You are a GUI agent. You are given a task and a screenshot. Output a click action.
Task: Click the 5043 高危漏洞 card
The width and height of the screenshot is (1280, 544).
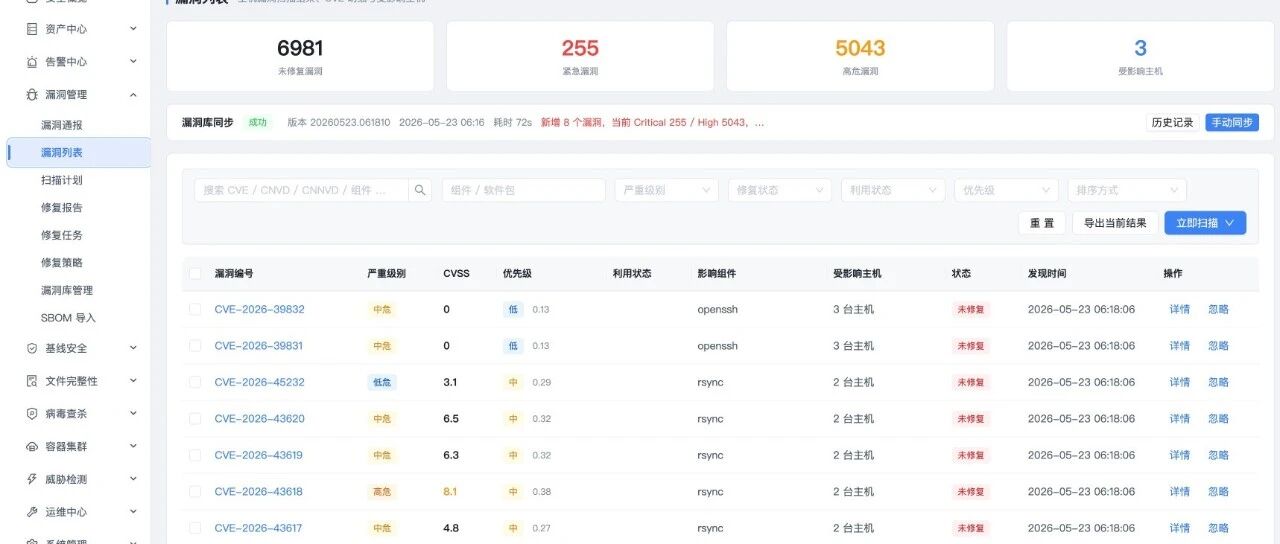click(x=860, y=56)
